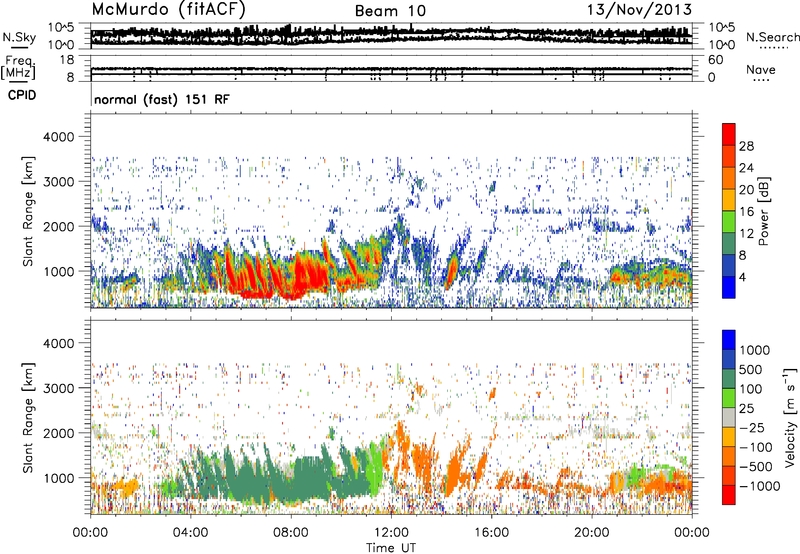Click the 'Power [dB]' colorbar label
The width and height of the screenshot is (800, 554).
pyautogui.click(x=763, y=211)
